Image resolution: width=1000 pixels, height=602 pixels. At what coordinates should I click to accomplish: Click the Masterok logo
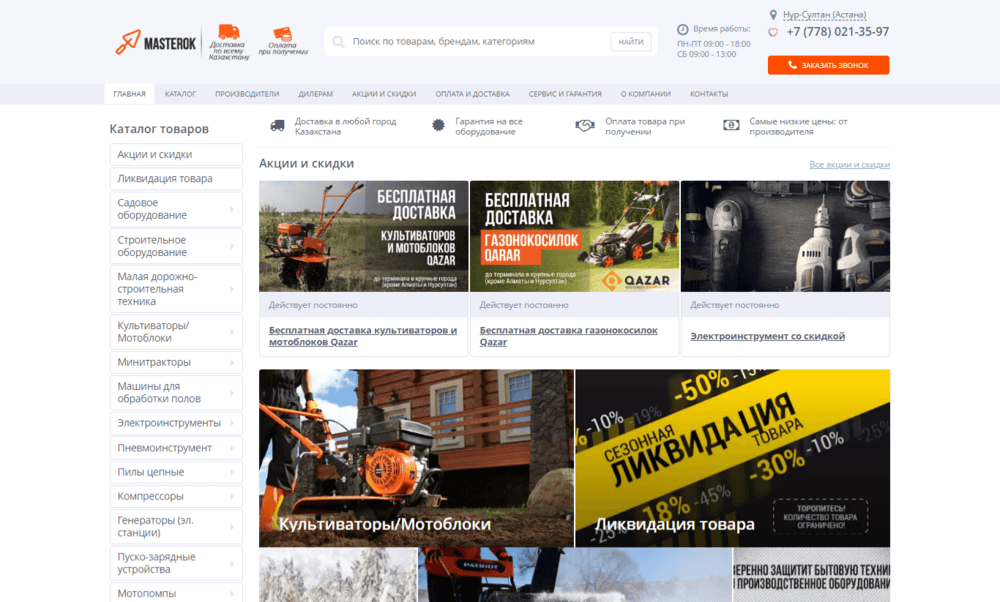click(x=155, y=43)
